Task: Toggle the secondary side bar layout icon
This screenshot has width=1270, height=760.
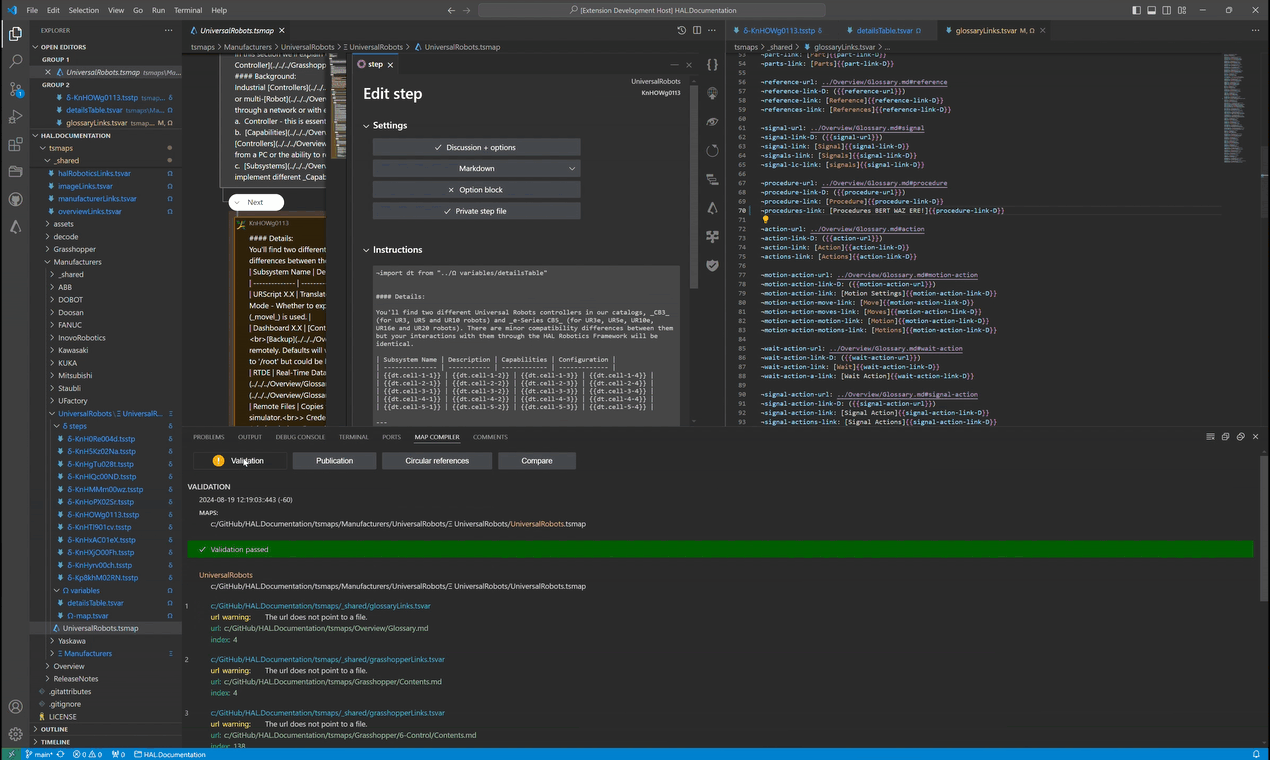Action: pos(1167,10)
